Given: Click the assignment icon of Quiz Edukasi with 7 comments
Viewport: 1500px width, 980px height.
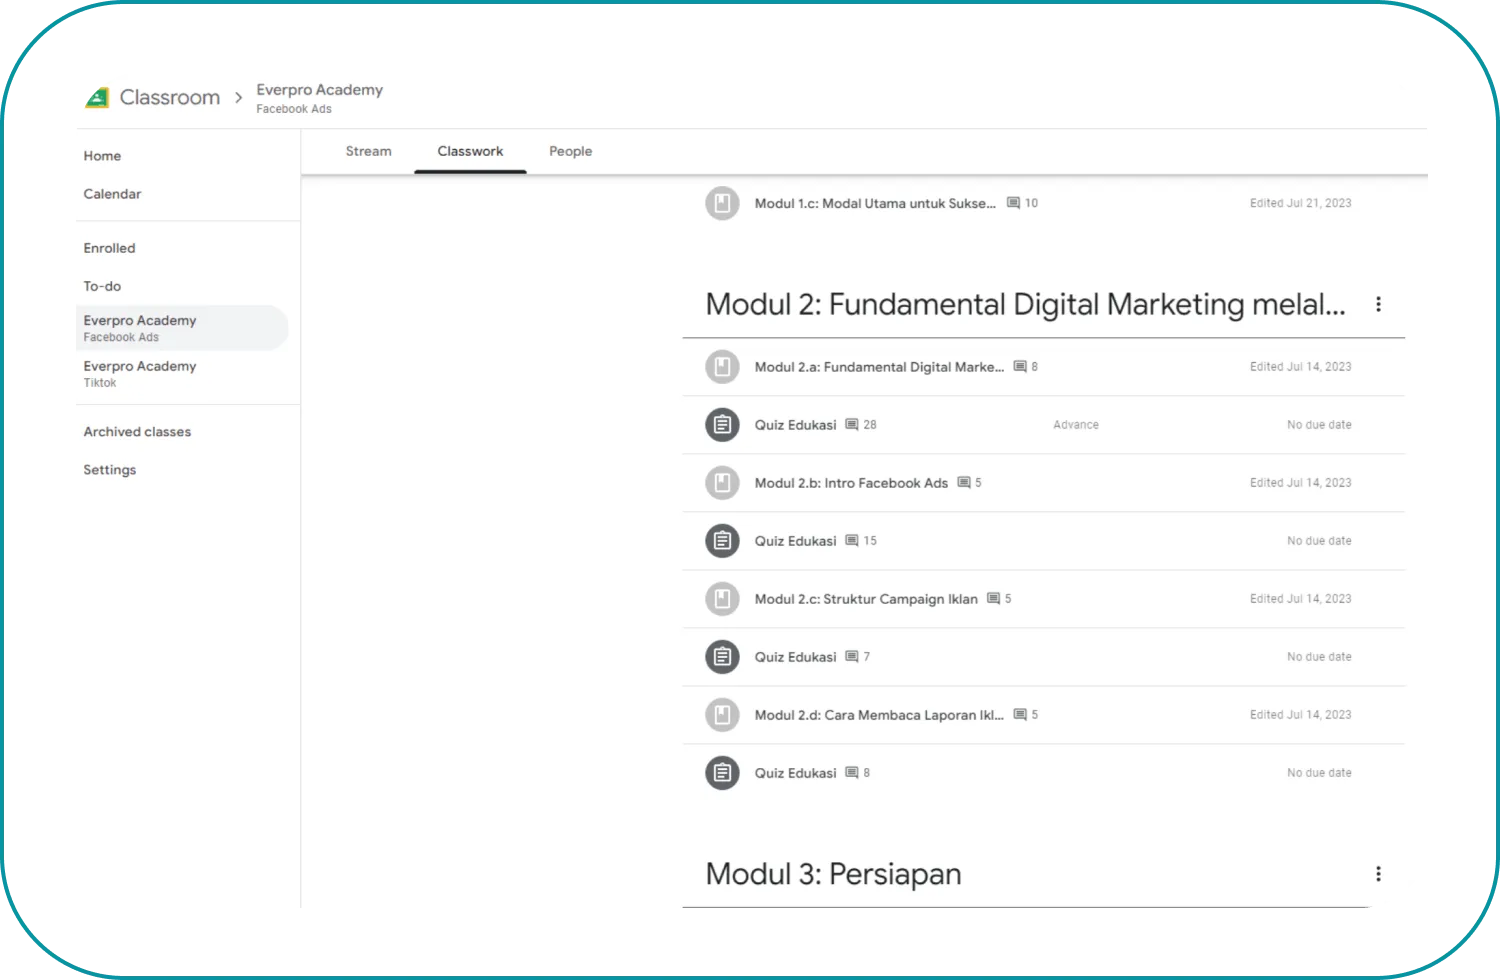Looking at the screenshot, I should coord(722,657).
